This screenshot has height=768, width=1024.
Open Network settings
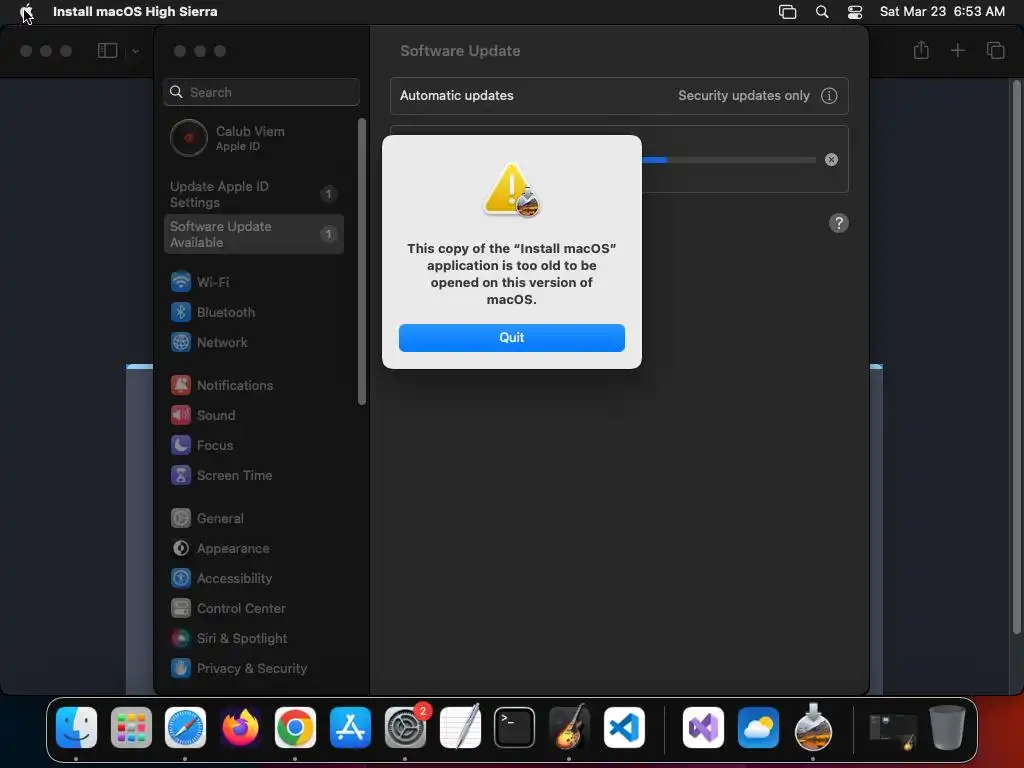[253, 342]
